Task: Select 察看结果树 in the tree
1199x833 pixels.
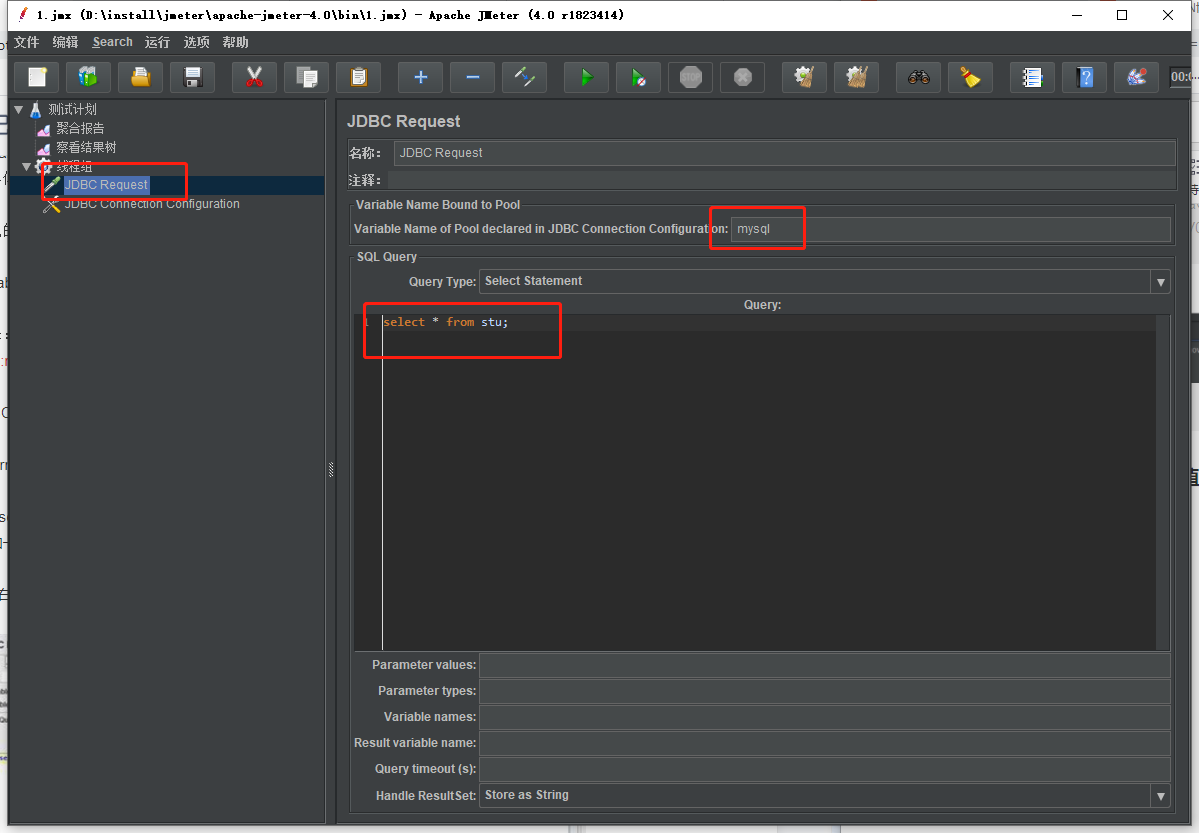Action: 86,148
